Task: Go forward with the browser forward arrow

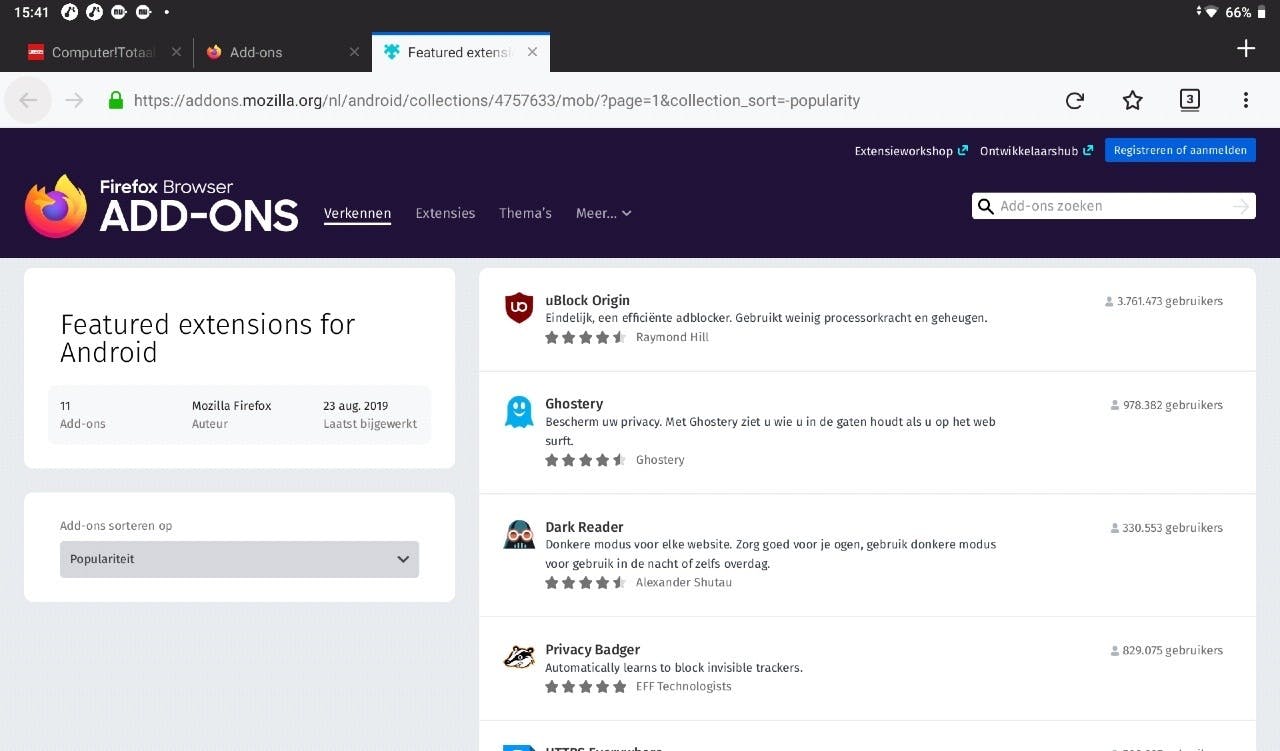Action: 74,100
